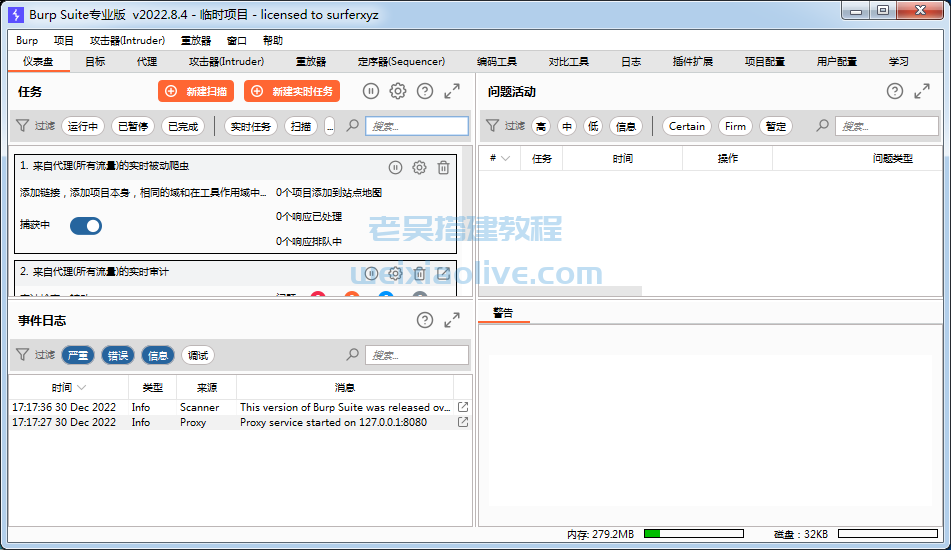The height and width of the screenshot is (550, 951).
Task: Delete task 2 with the trash icon
Action: [419, 273]
